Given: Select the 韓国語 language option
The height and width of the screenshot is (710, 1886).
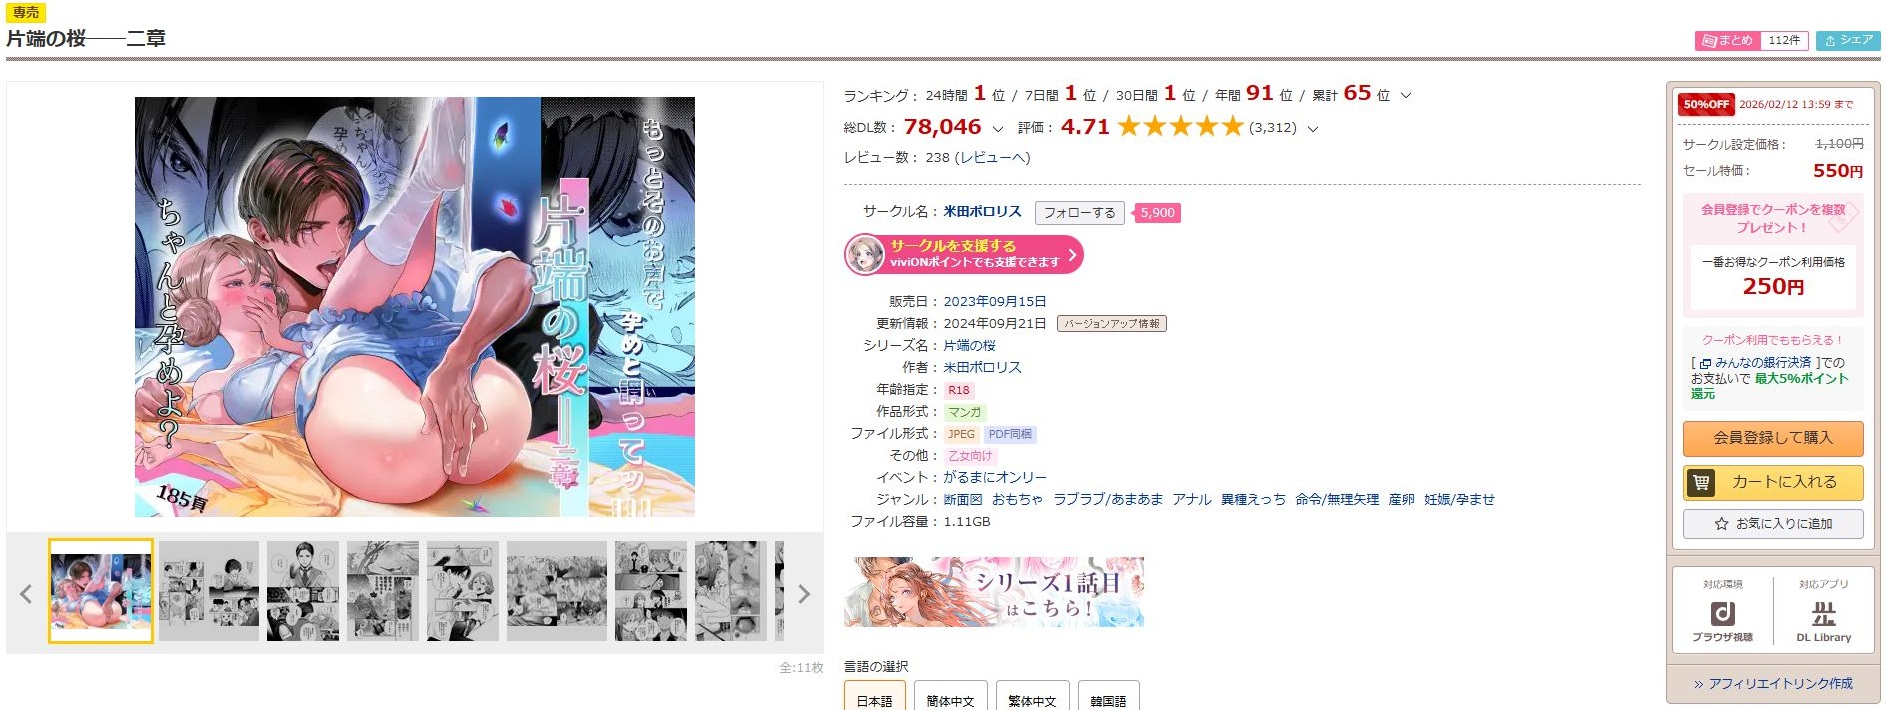Looking at the screenshot, I should click(1108, 698).
